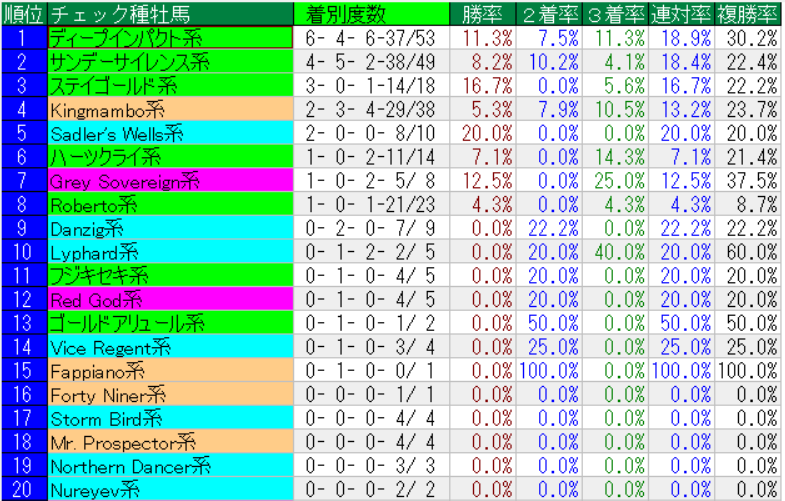
Task: Click the サンデーサイレンス系 cell
Action: tap(170, 62)
